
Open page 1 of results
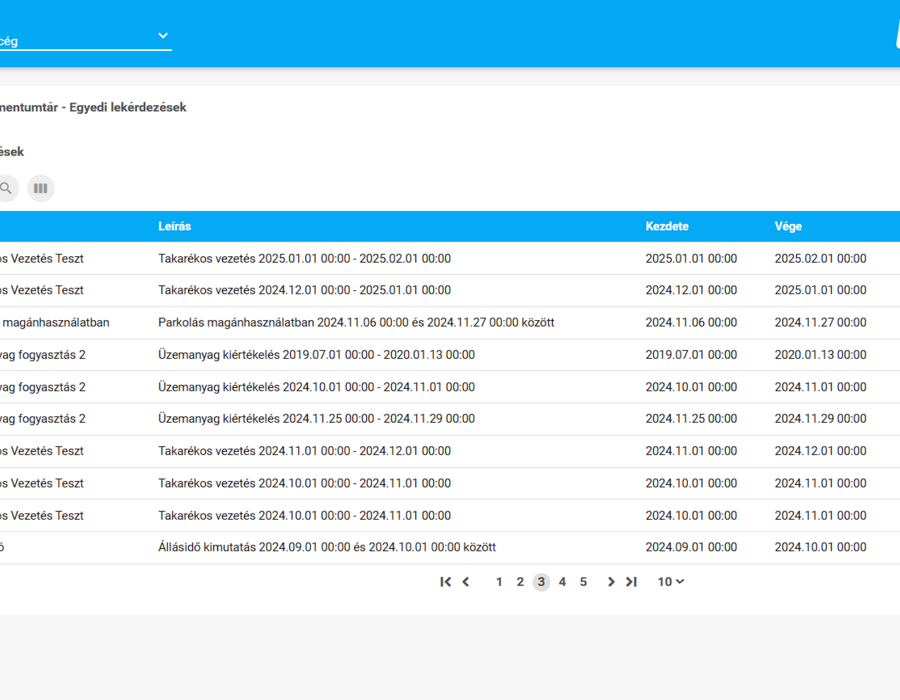click(x=499, y=582)
